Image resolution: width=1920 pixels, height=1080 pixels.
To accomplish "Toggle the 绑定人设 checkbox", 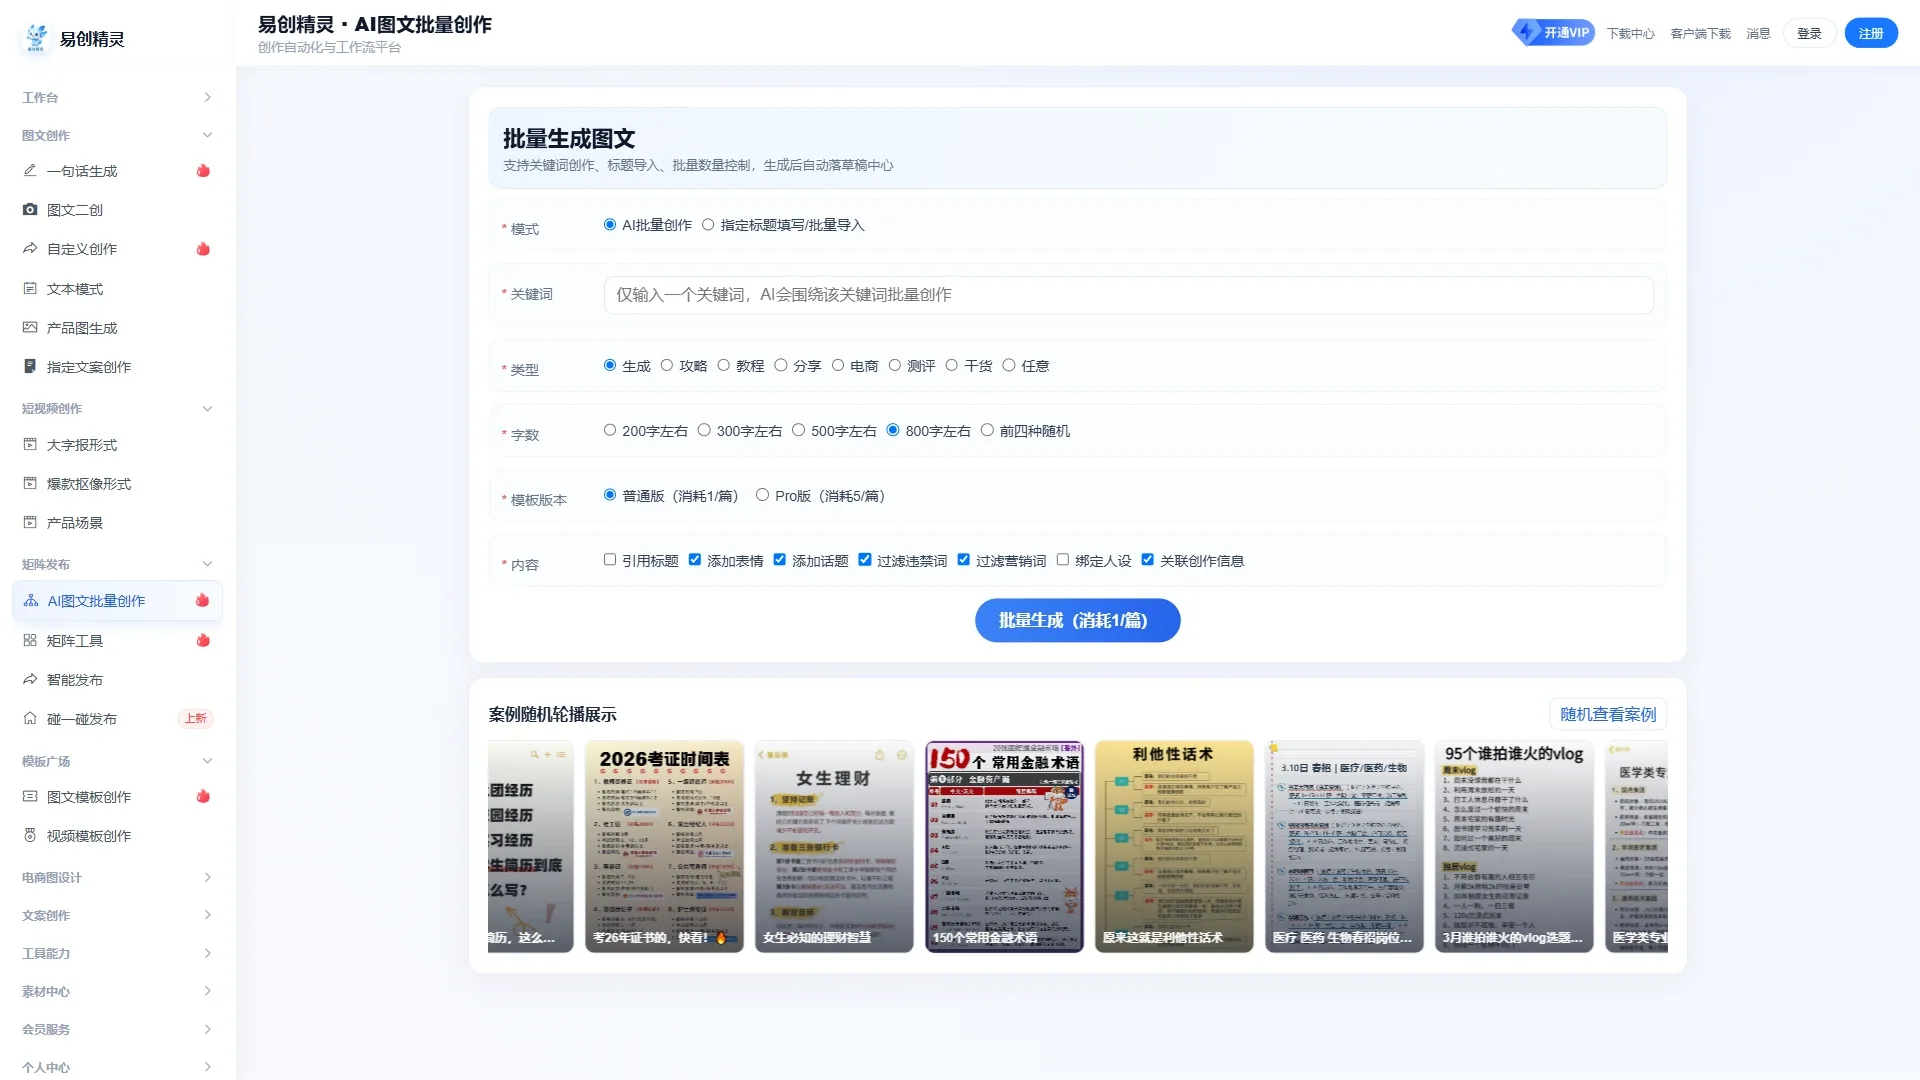I will 1063,561.
